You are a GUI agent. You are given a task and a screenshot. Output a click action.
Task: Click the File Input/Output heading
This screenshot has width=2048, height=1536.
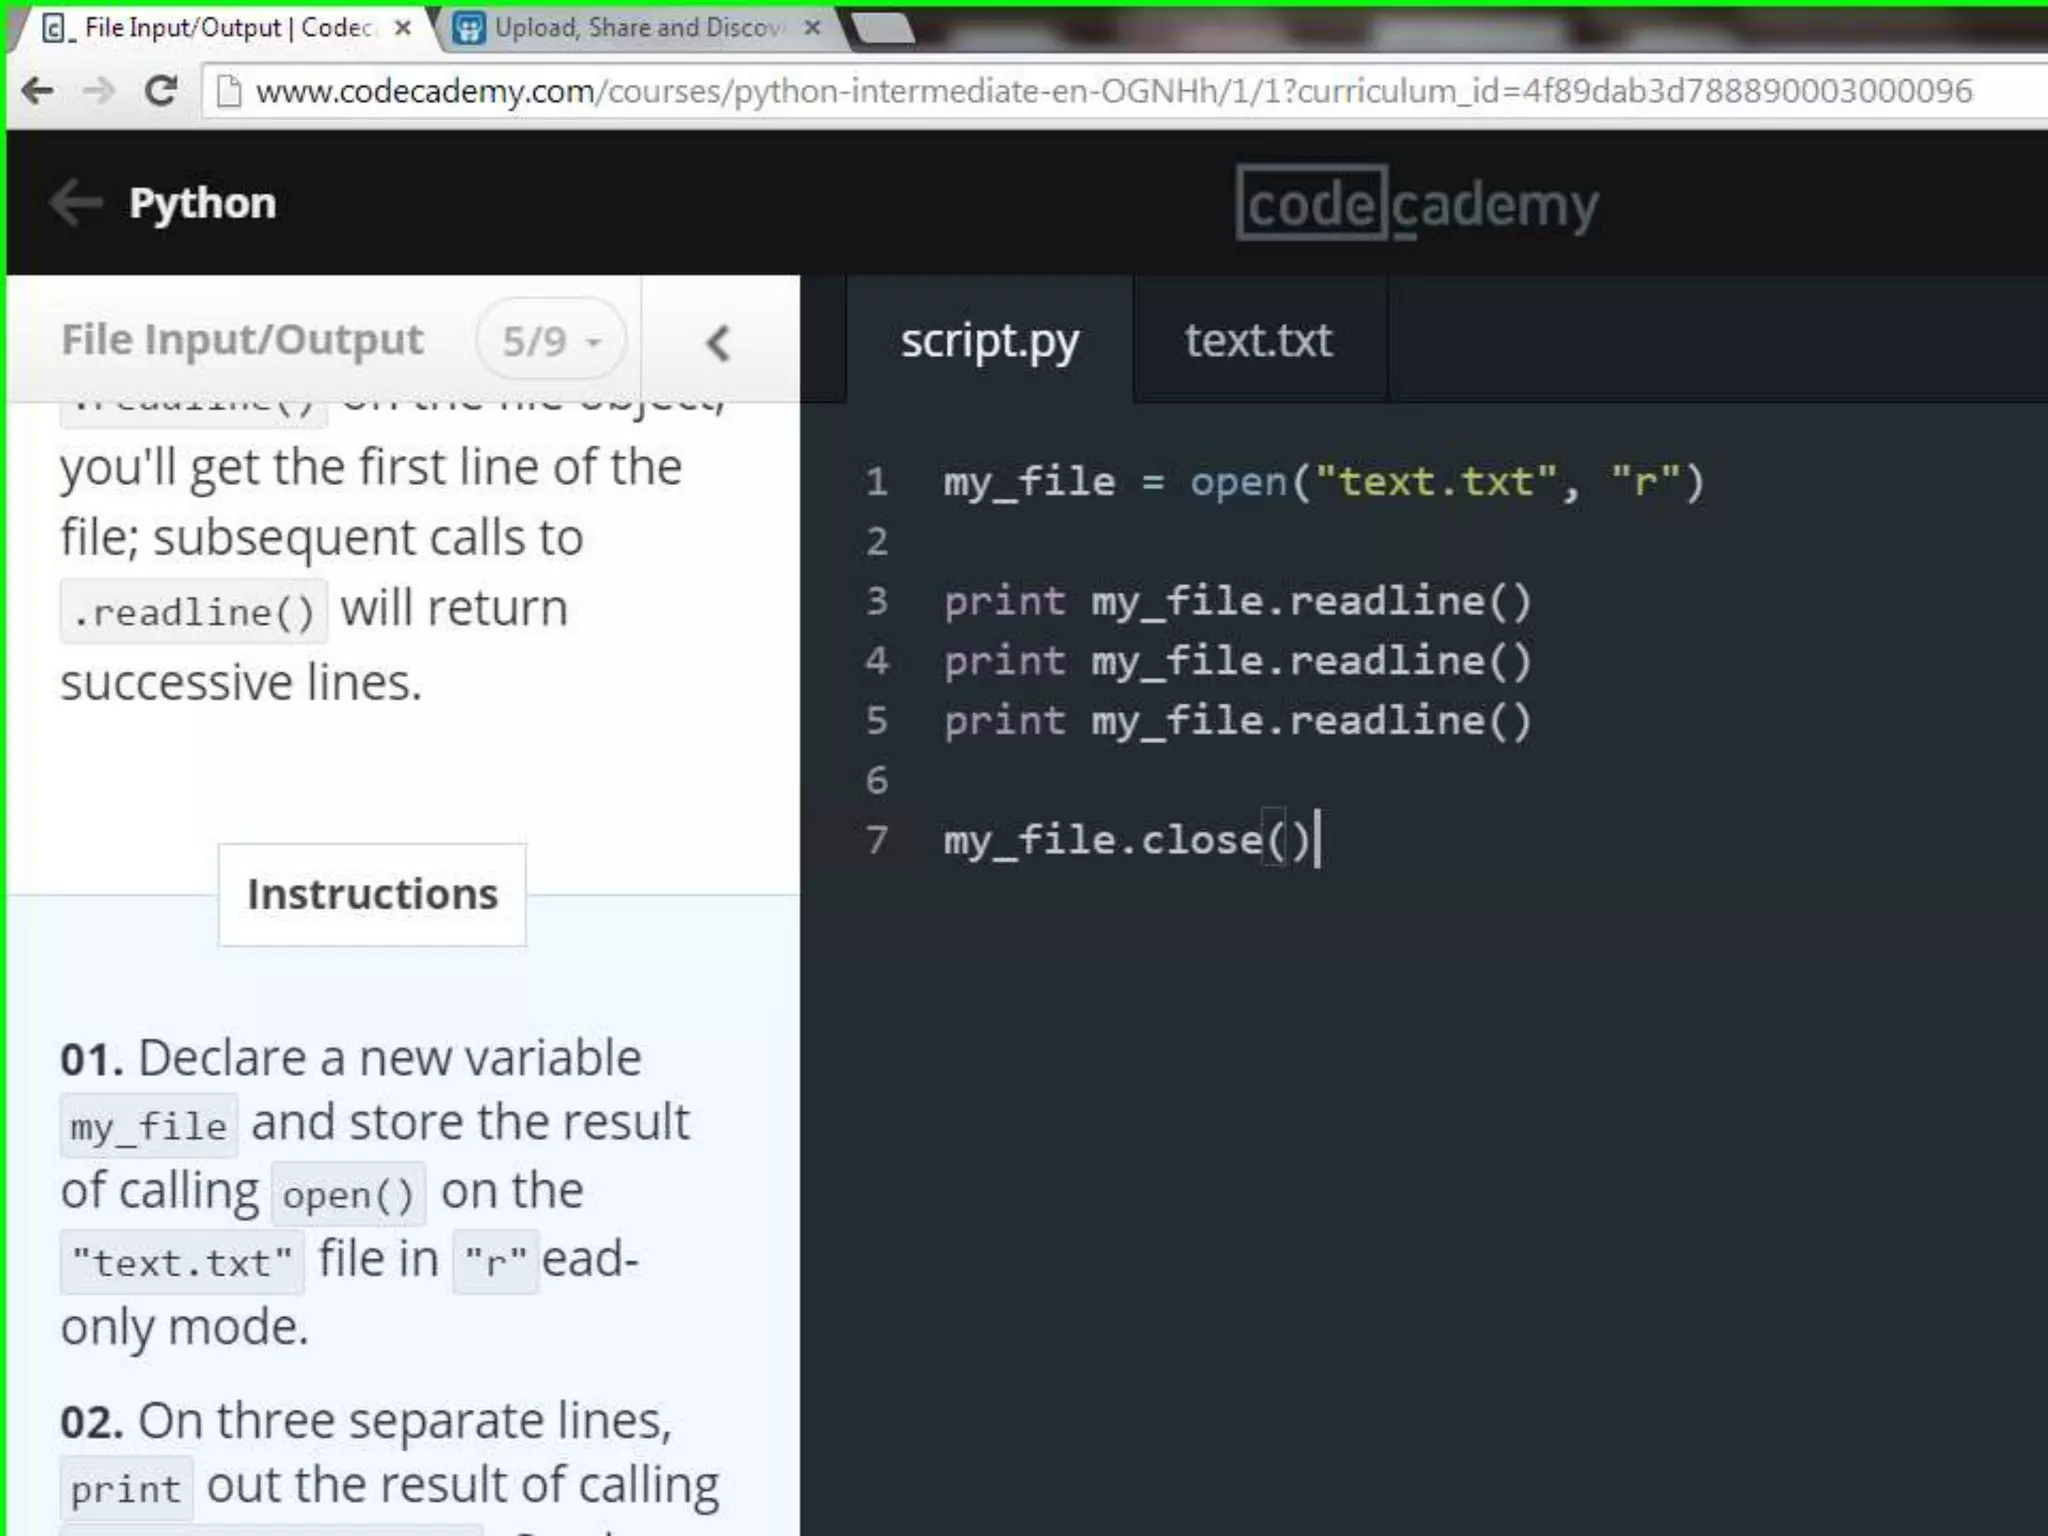[x=243, y=340]
